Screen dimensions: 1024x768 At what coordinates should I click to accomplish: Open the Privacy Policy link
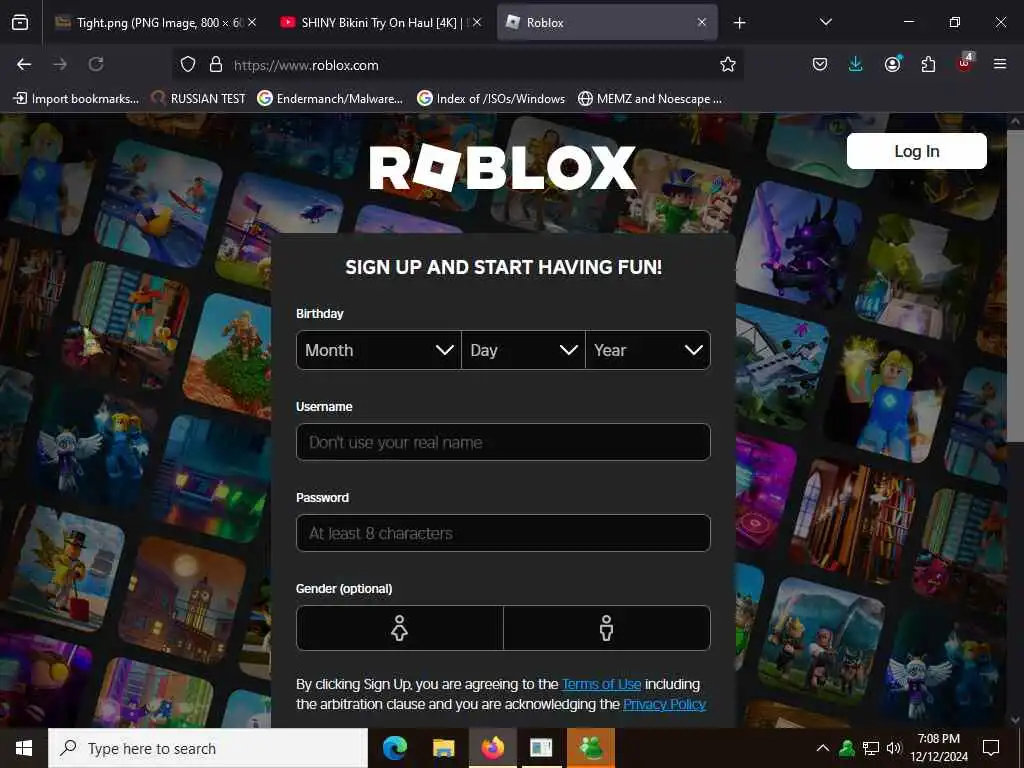664,704
